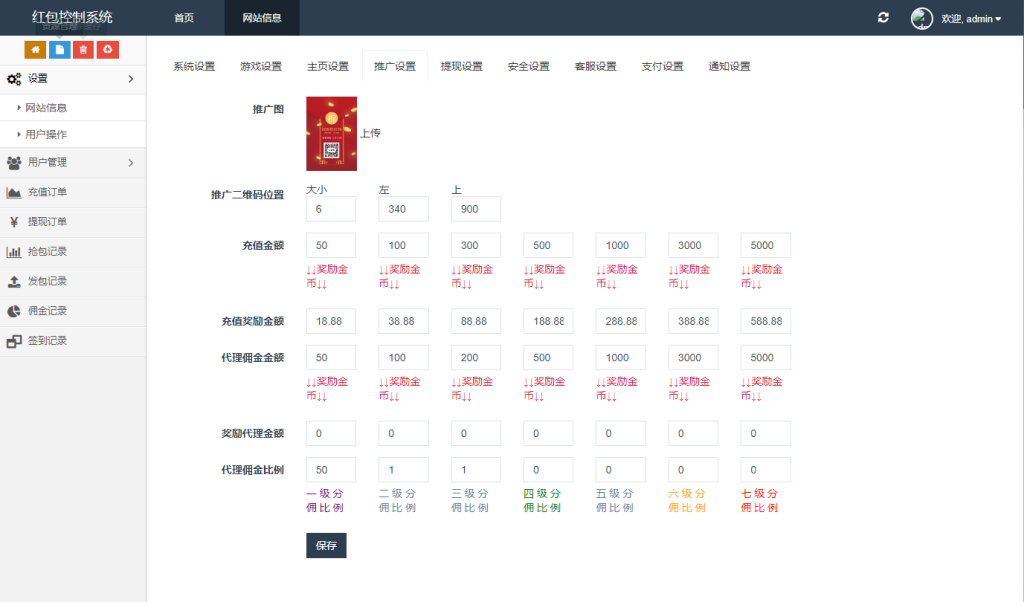Image resolution: width=1024 pixels, height=602 pixels.
Task: Click the users icon beside 用户管理
Action: point(15,163)
